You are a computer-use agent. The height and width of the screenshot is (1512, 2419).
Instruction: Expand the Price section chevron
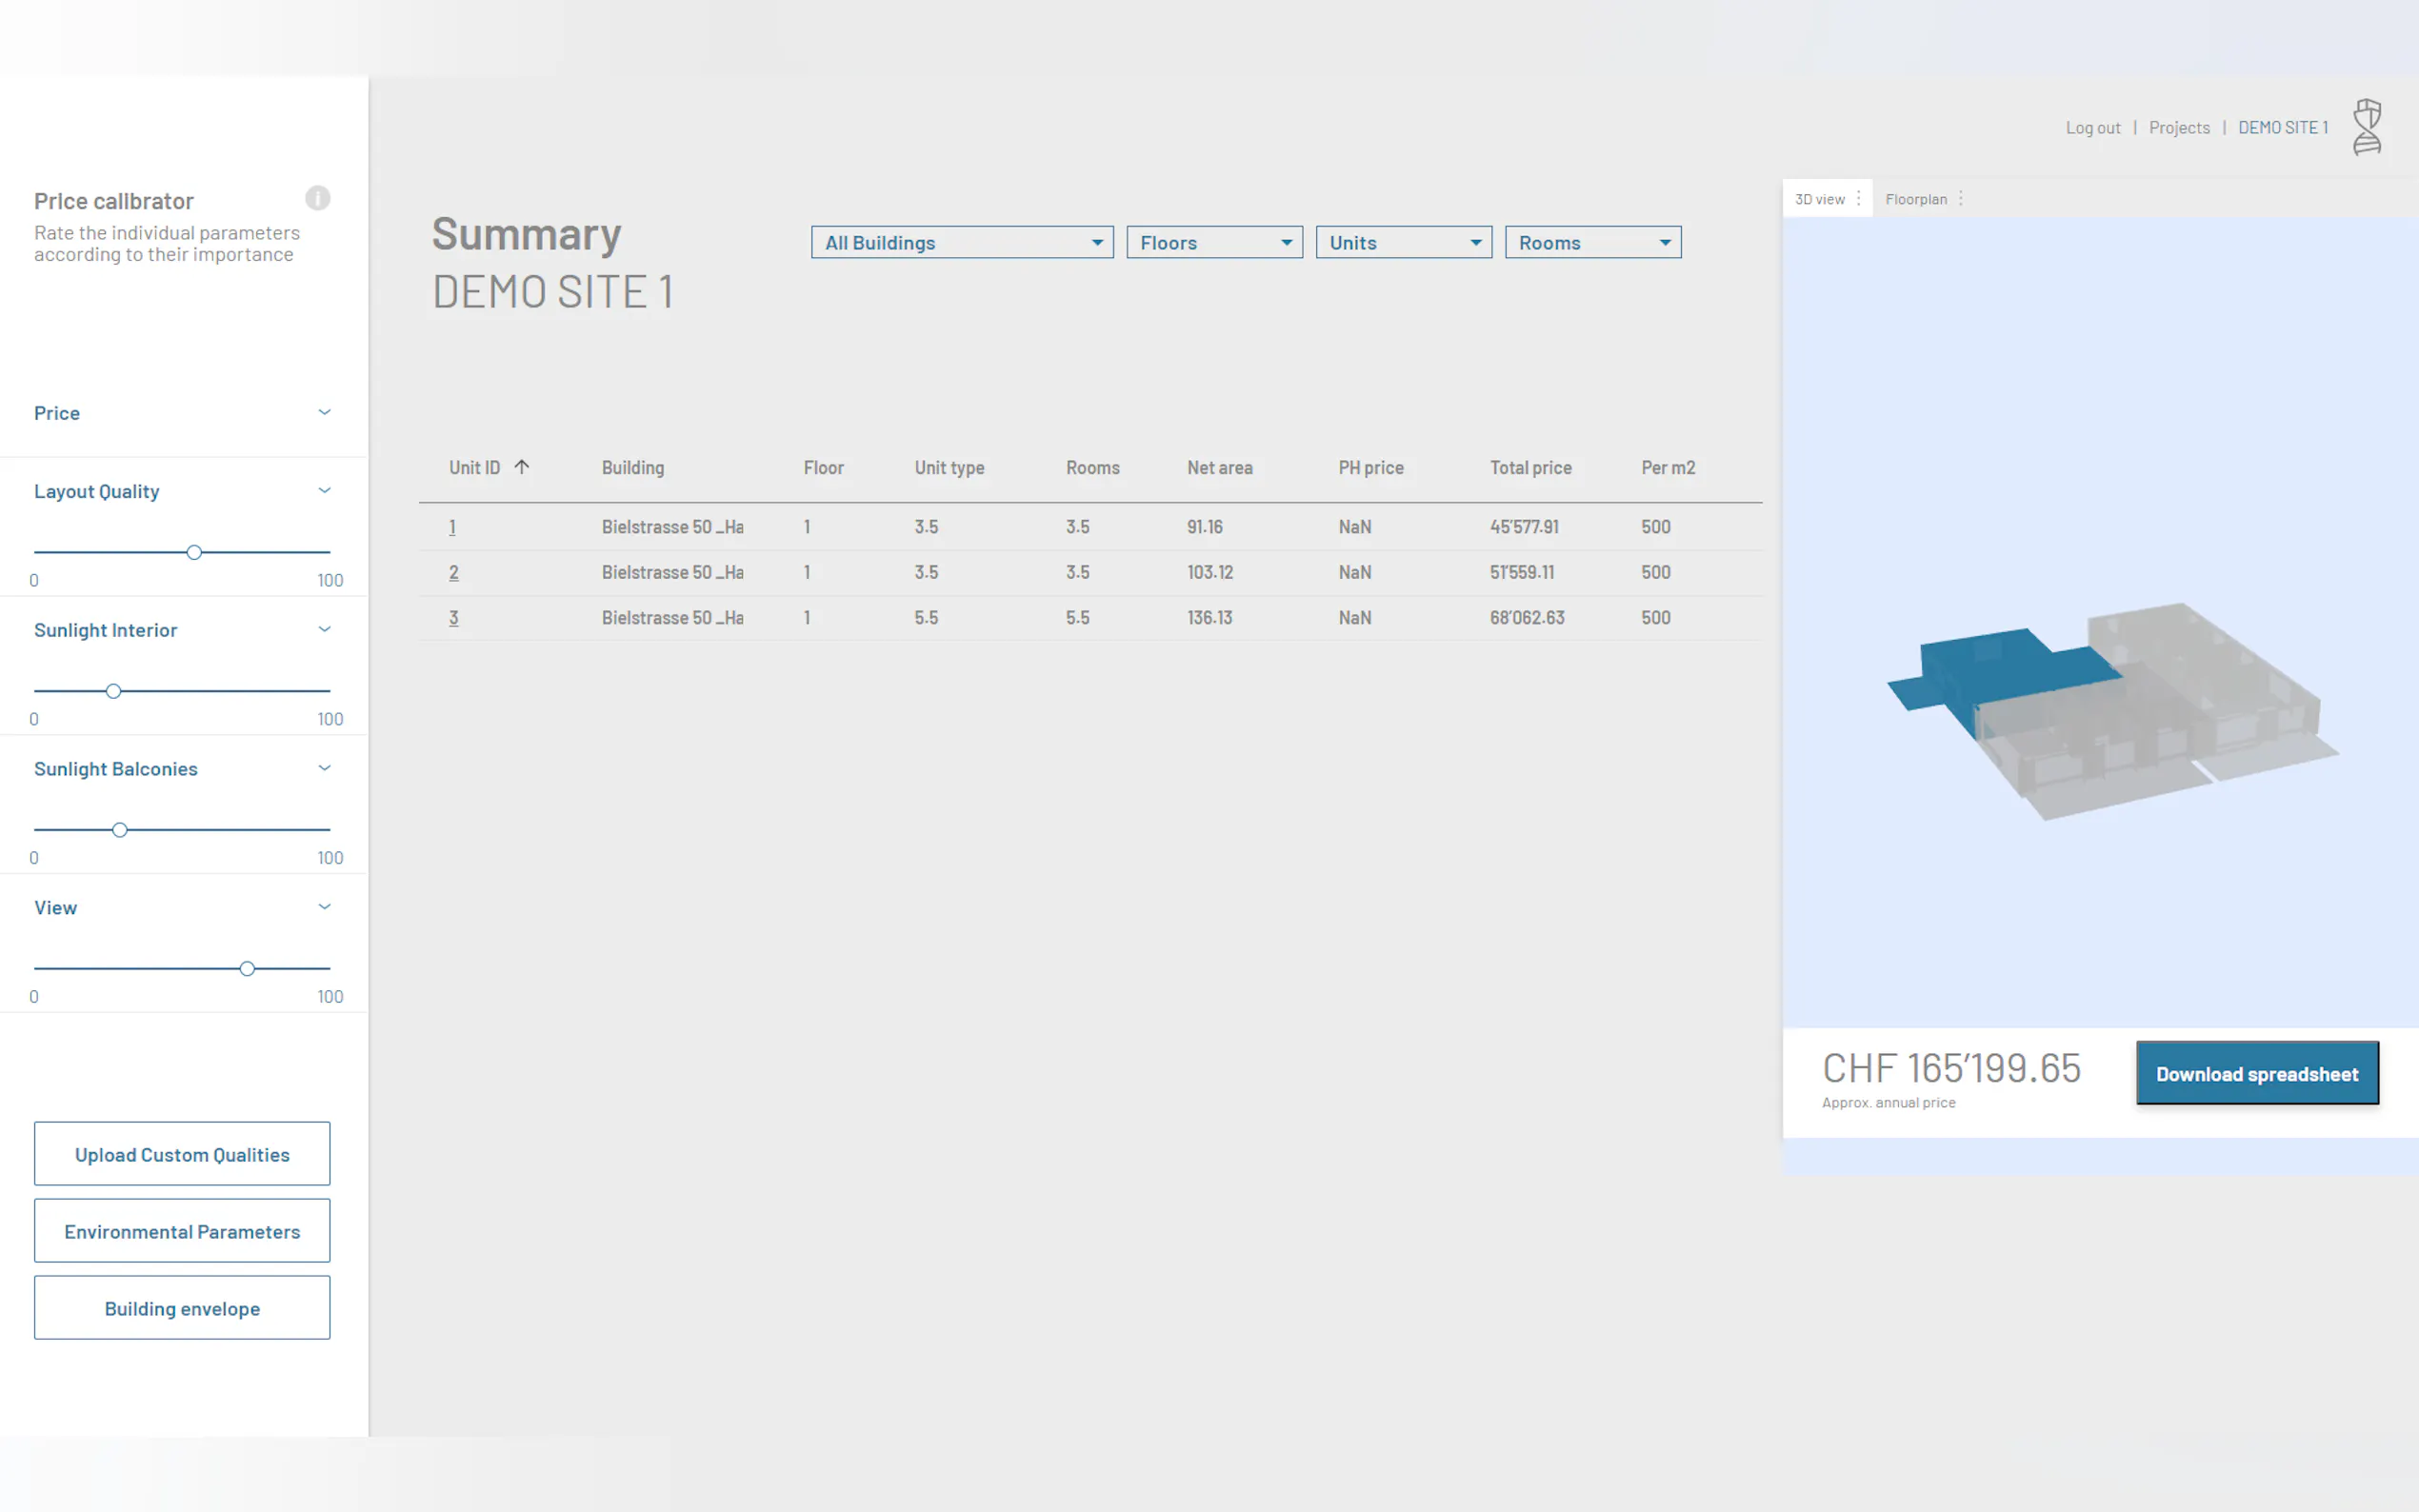point(324,413)
